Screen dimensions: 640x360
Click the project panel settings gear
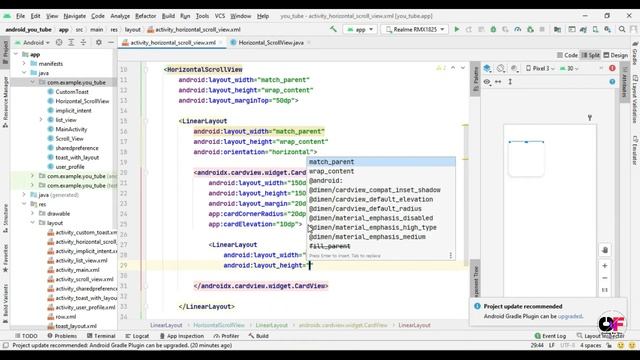99,42
